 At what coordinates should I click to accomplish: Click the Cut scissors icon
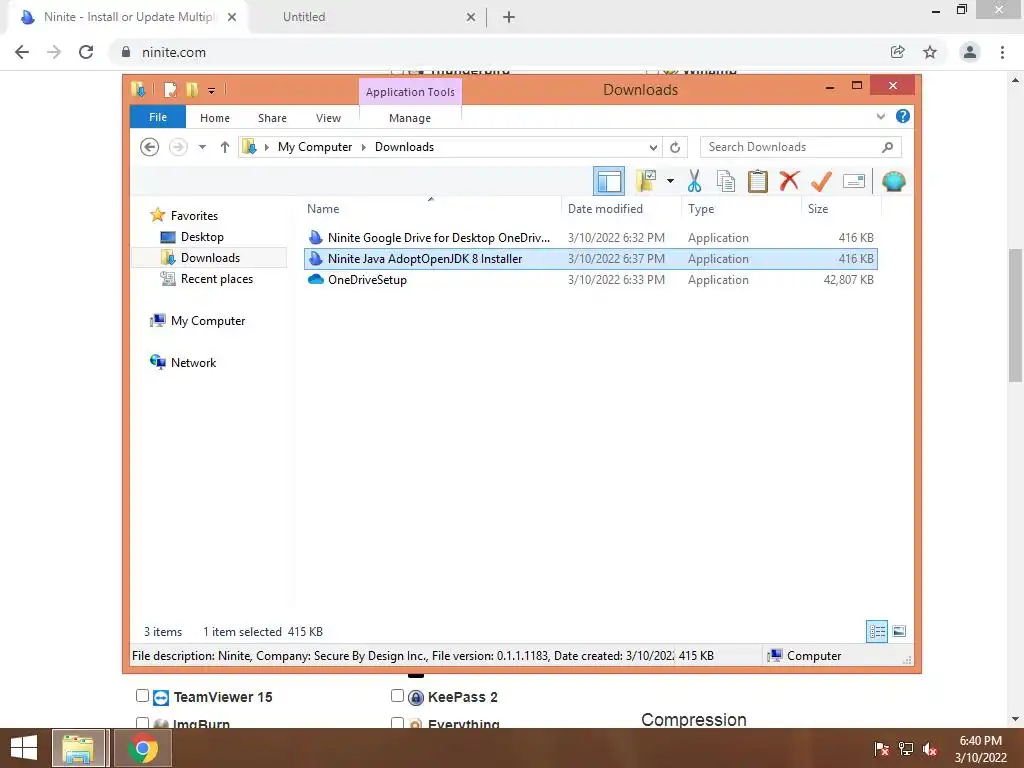pos(694,181)
